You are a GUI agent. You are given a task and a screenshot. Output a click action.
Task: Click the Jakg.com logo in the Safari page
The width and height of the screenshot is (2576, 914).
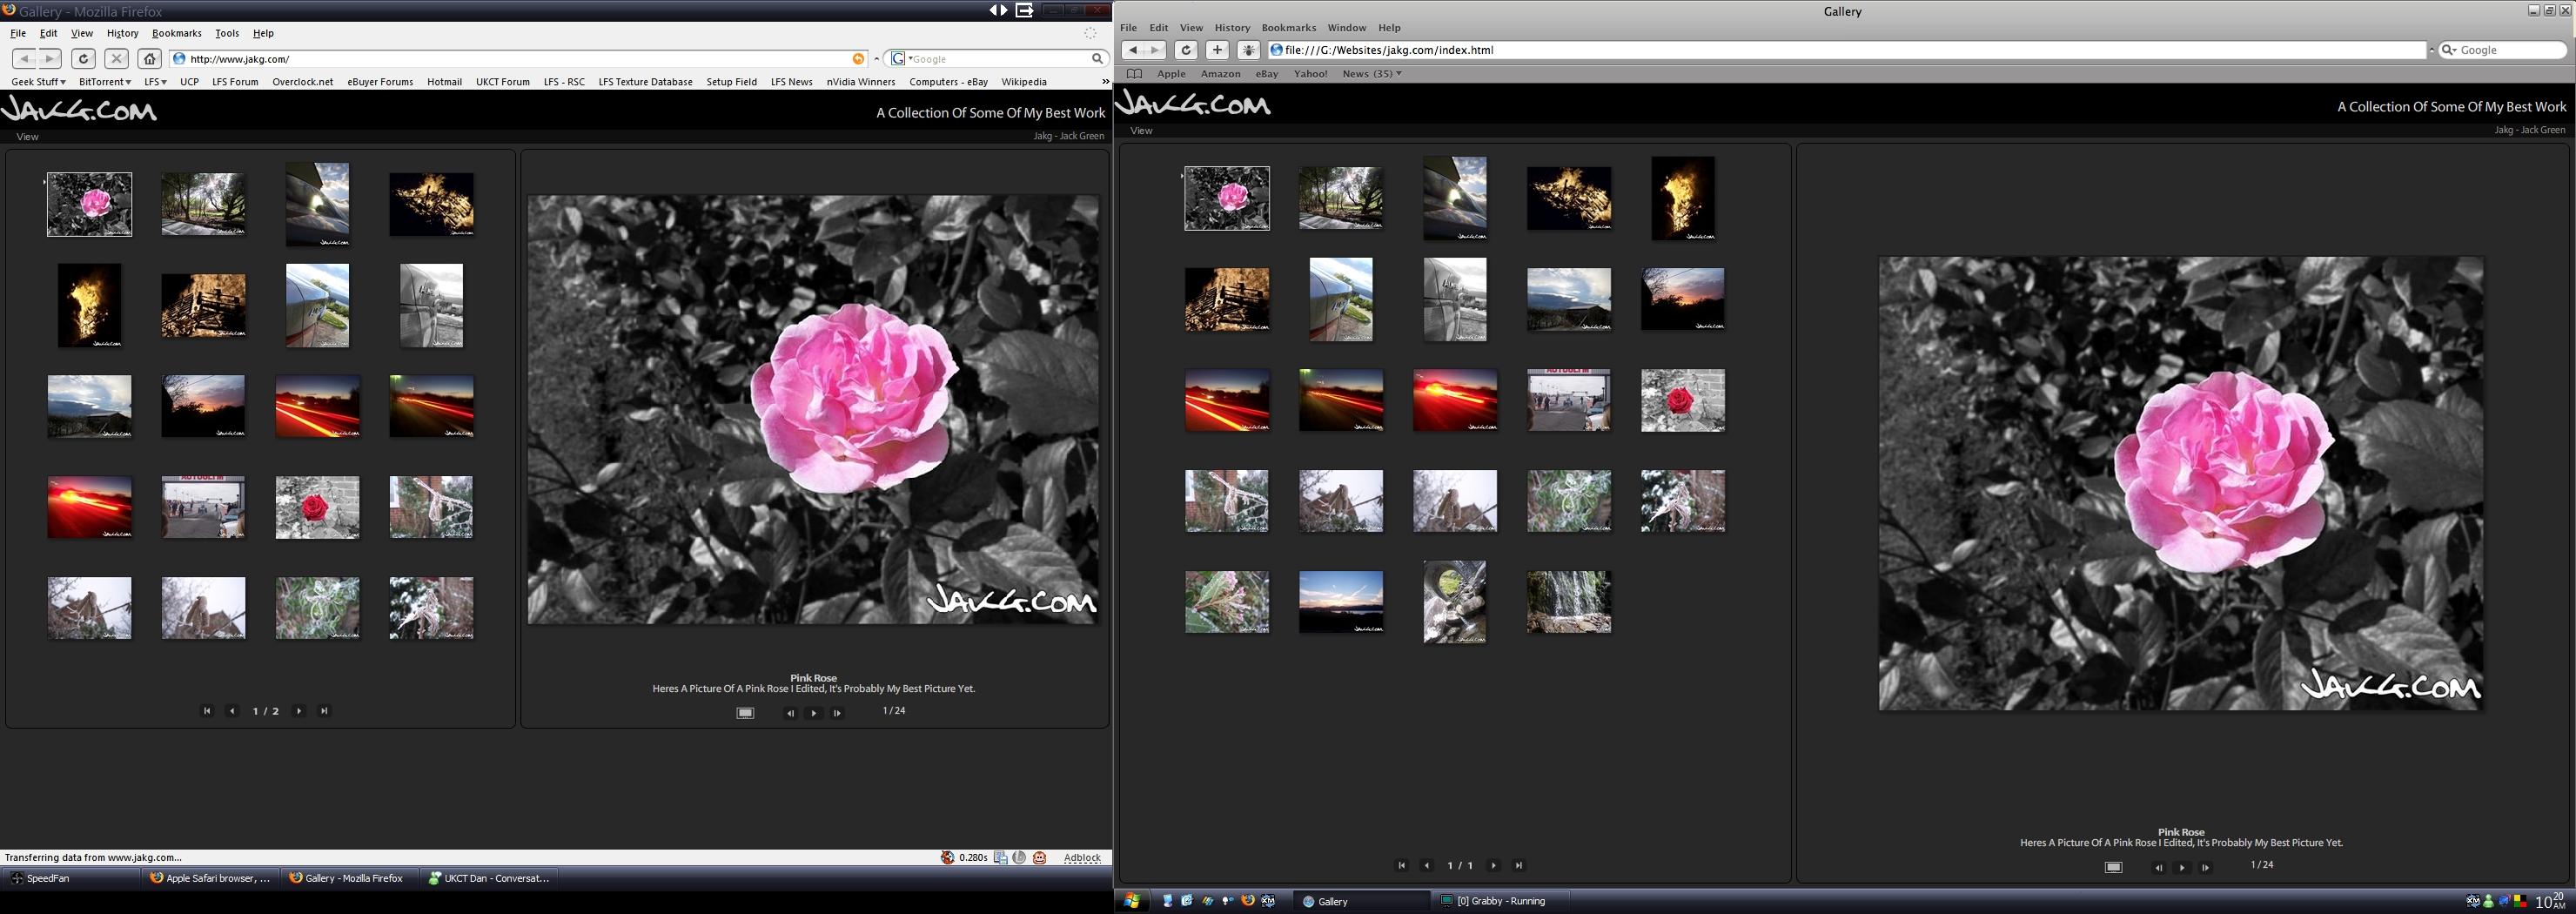[1193, 102]
